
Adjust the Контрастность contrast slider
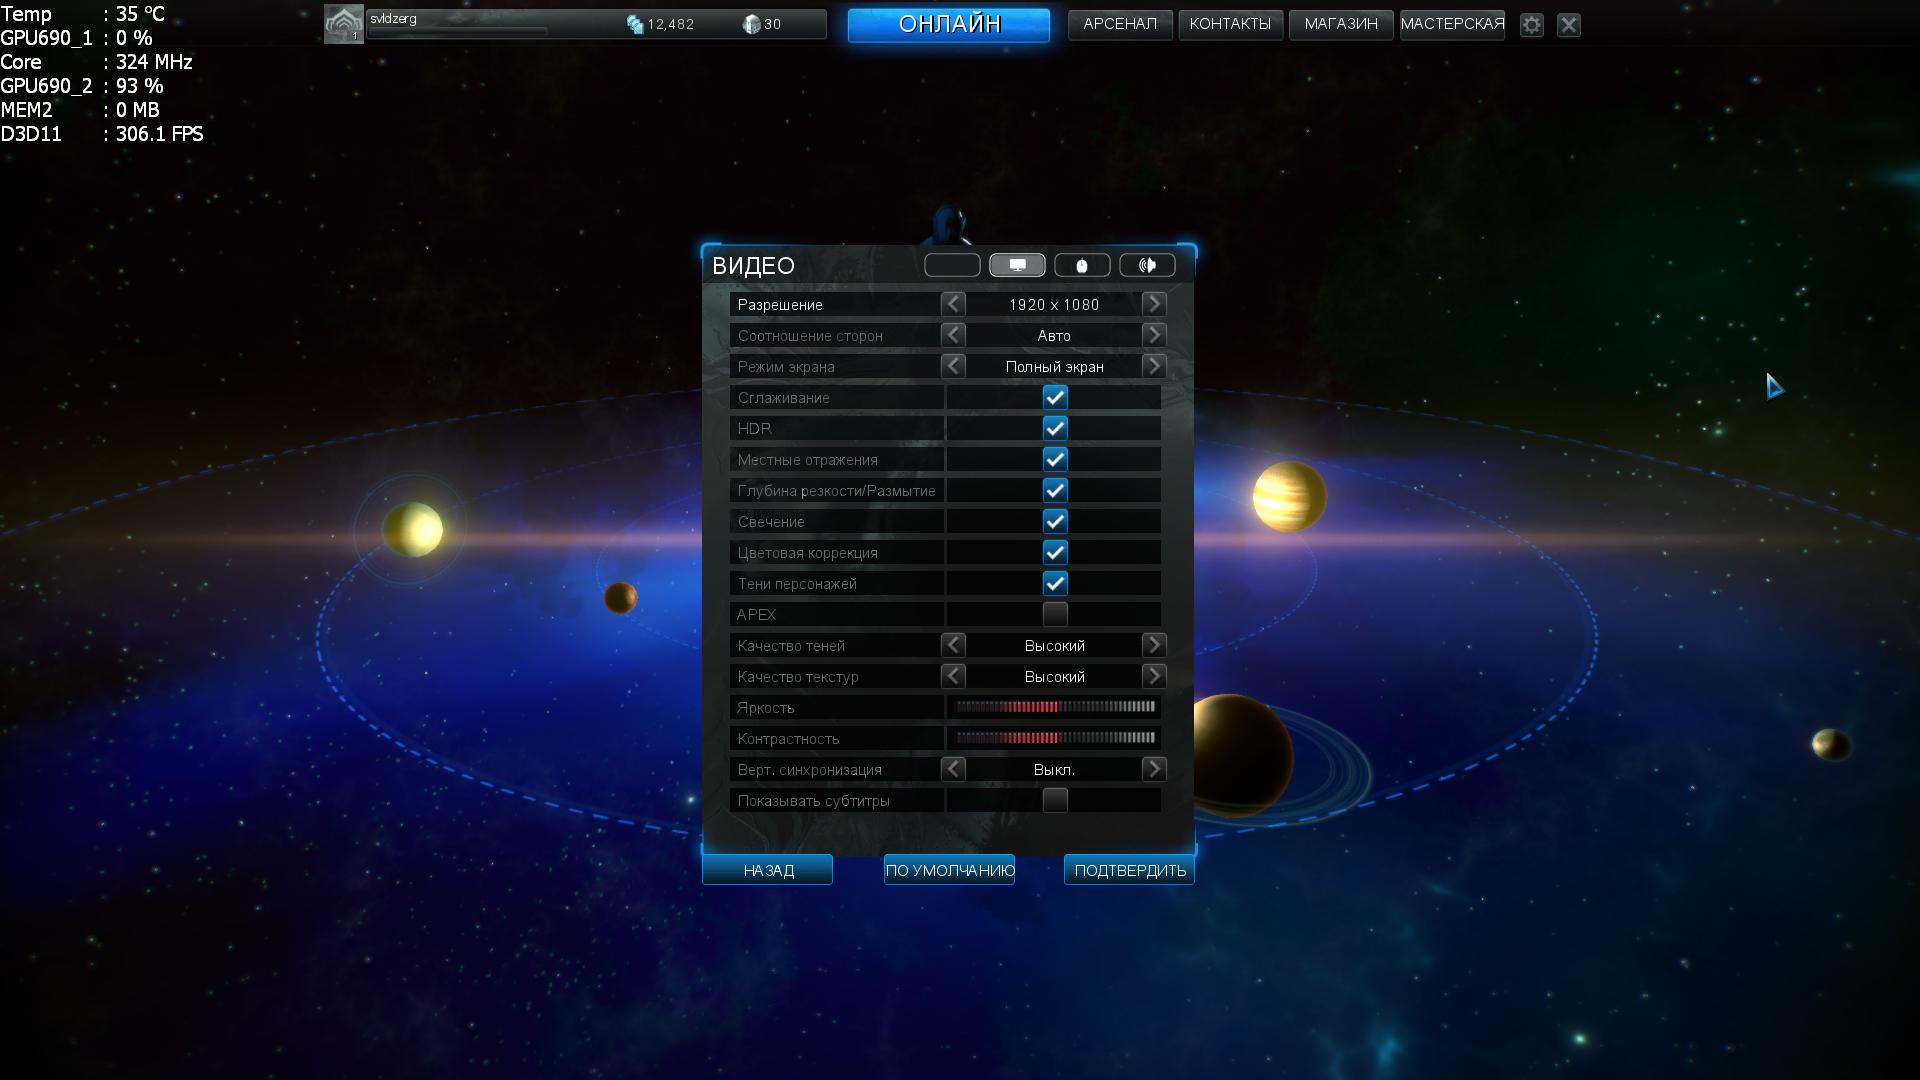coord(1055,738)
